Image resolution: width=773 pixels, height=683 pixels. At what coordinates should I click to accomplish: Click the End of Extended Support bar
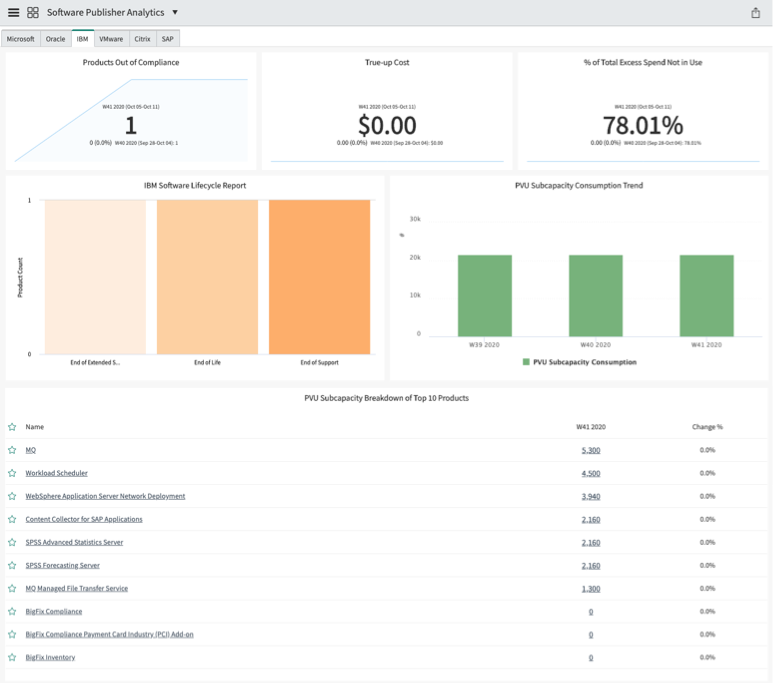[95, 277]
